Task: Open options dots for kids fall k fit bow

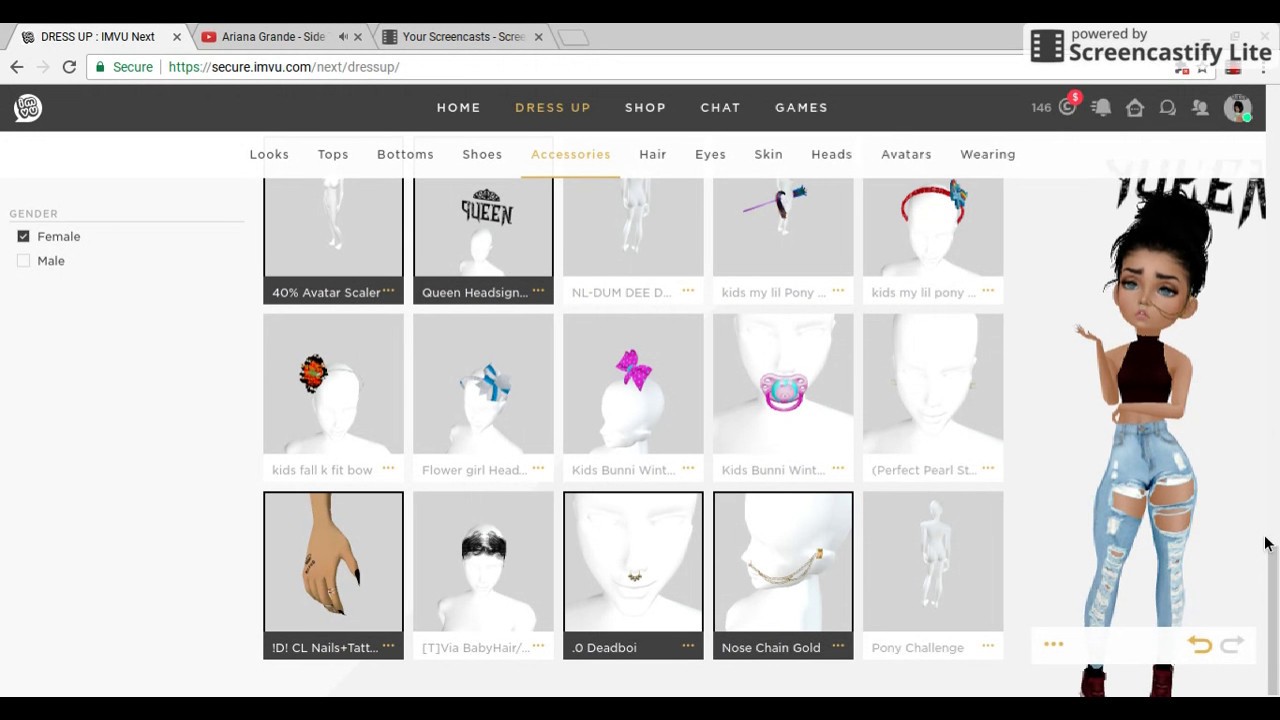Action: [x=388, y=469]
